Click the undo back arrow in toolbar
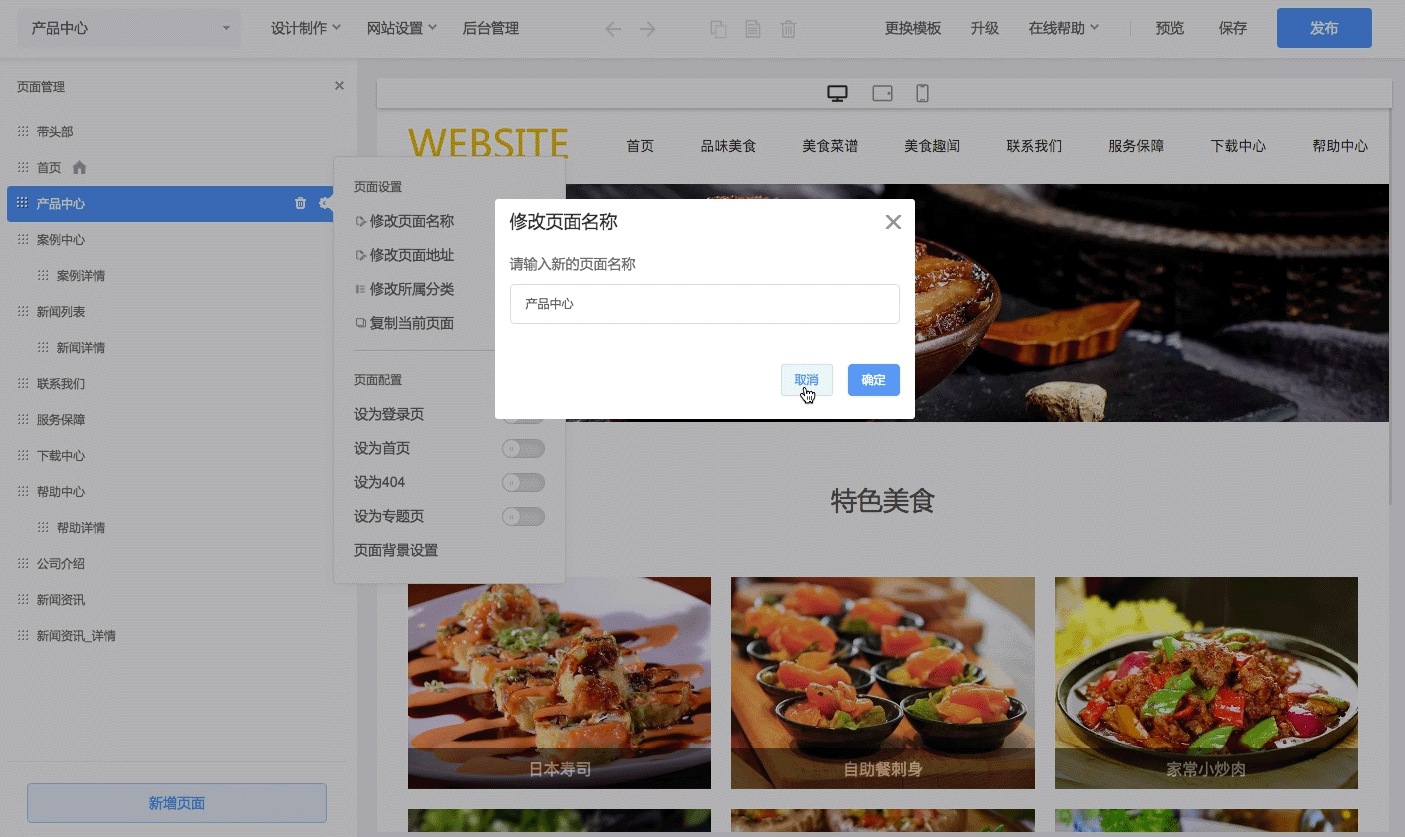1405x837 pixels. 613,29
